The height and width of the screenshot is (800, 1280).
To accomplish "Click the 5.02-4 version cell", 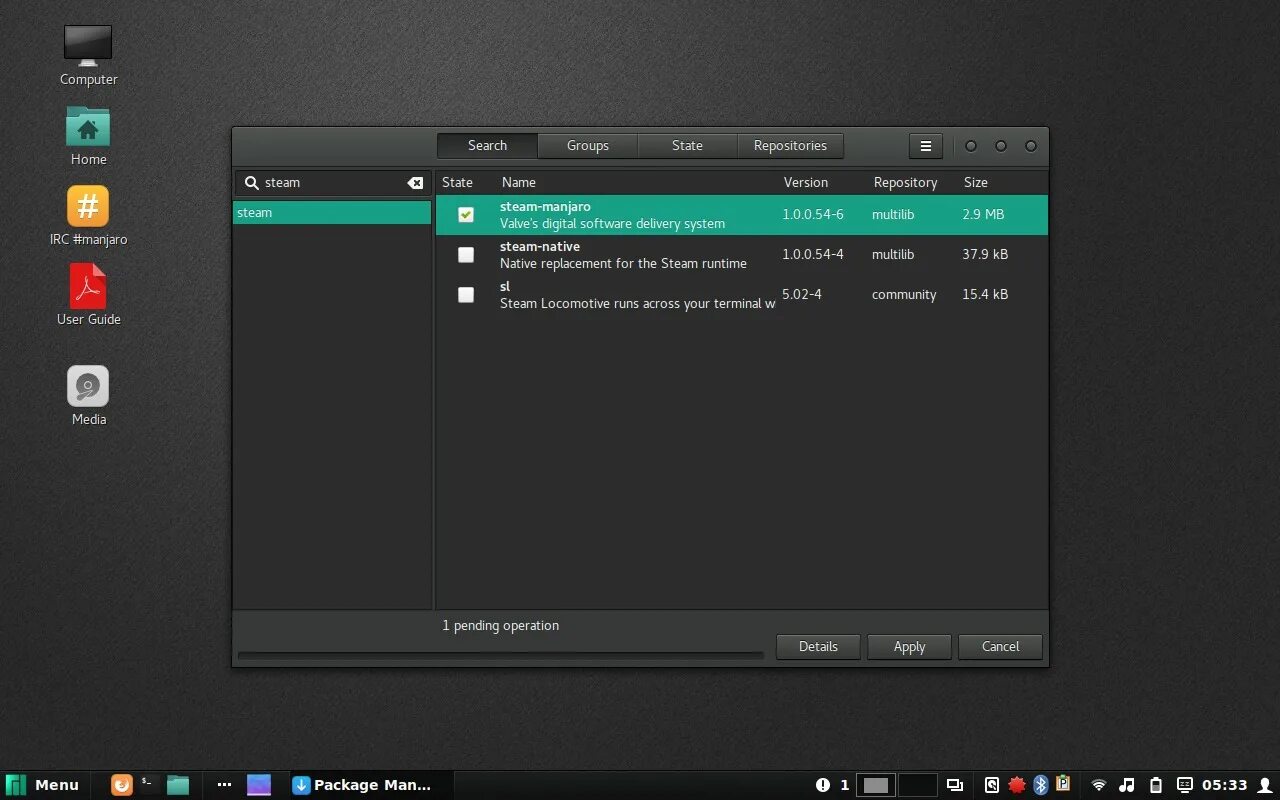I will [802, 295].
